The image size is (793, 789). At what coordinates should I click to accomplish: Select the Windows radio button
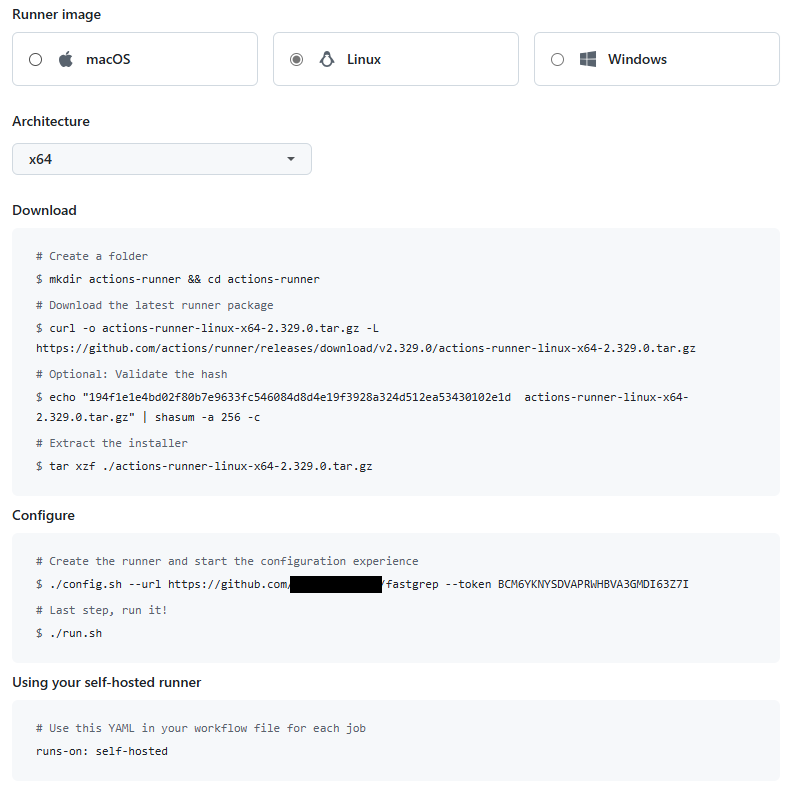coord(558,59)
